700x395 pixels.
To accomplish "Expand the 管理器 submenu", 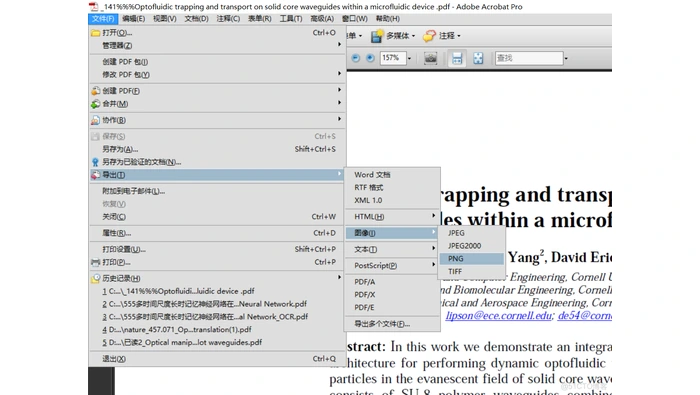I will (x=339, y=45).
